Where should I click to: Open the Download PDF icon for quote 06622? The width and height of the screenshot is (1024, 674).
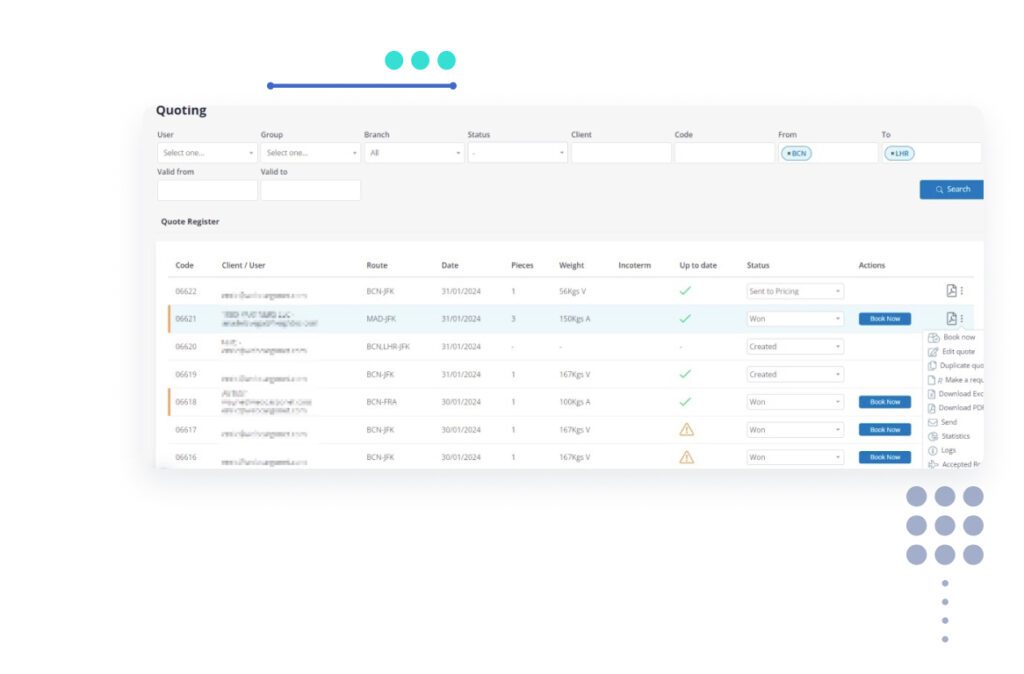[951, 290]
